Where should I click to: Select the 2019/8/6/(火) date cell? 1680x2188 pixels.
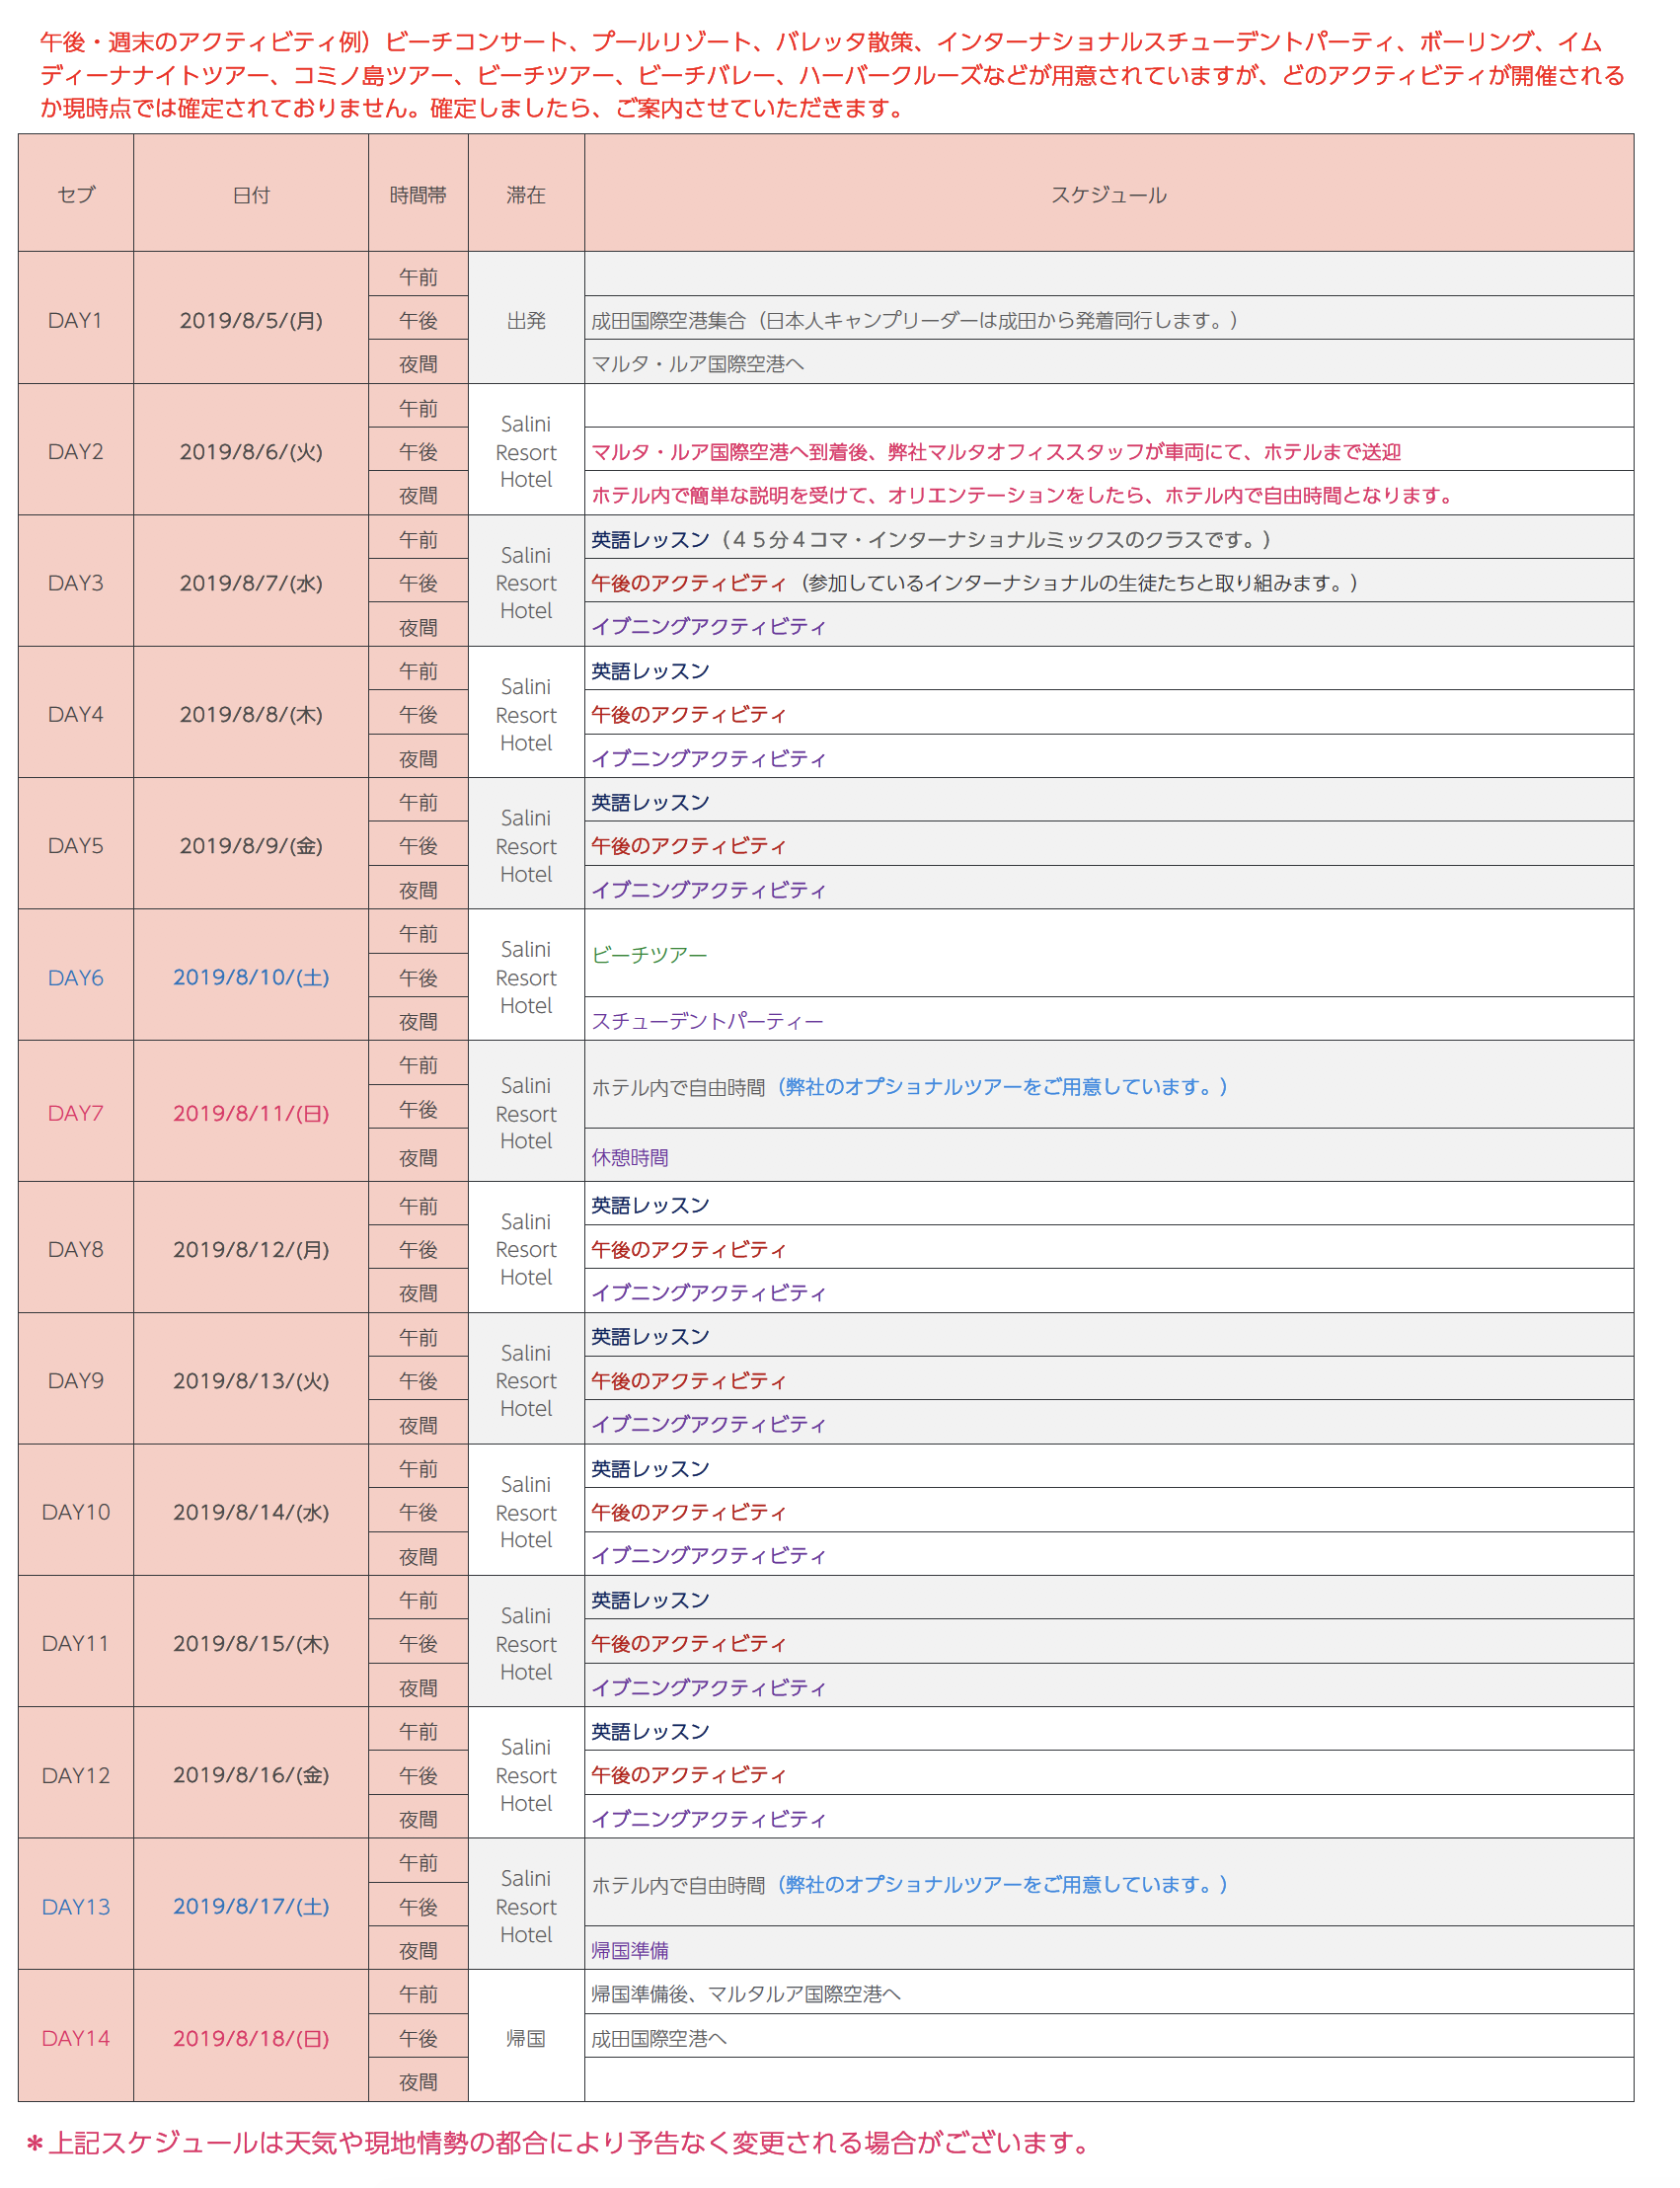tap(251, 452)
